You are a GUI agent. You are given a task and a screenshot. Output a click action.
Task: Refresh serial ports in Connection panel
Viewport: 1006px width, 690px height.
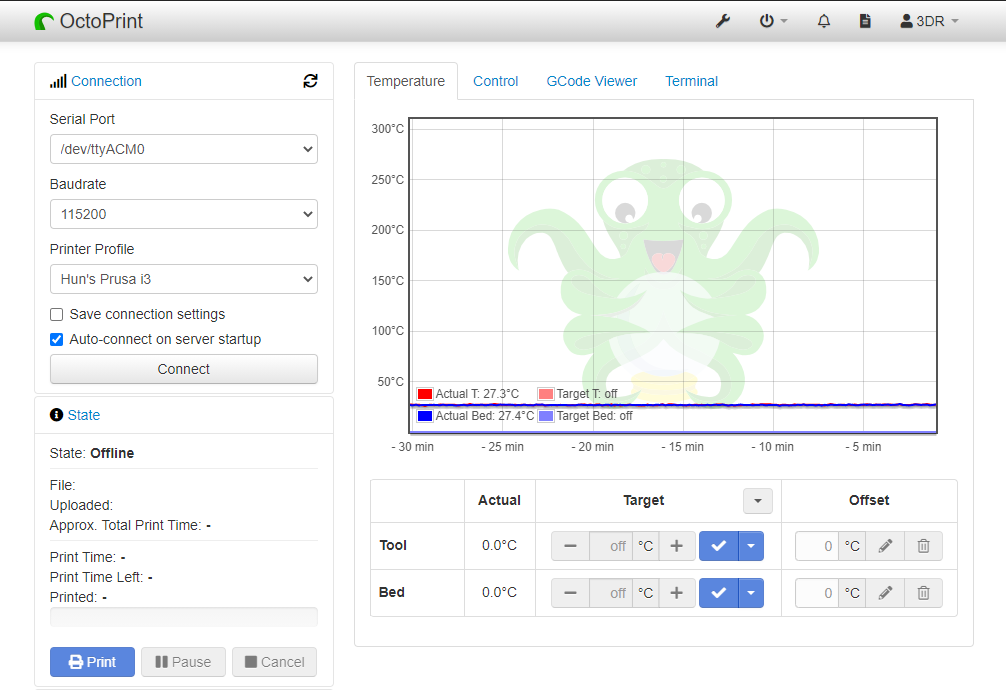coord(311,81)
